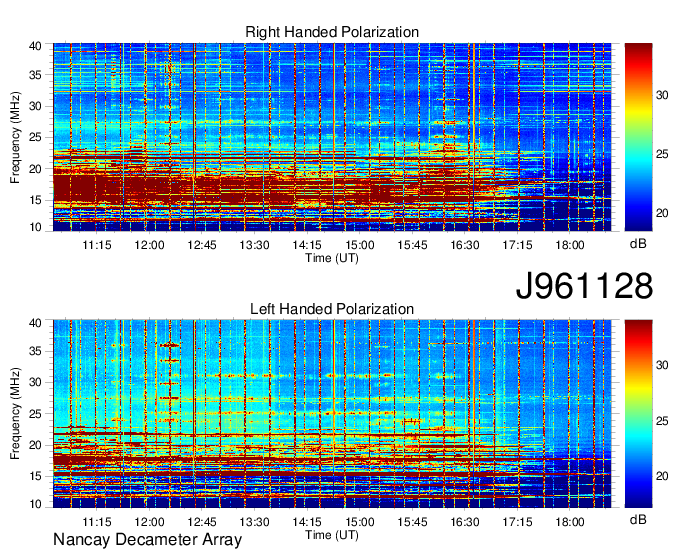Click the Nancay Decameter Array caption
Image resolution: width=680 pixels, height=552 pixels.
(x=147, y=540)
